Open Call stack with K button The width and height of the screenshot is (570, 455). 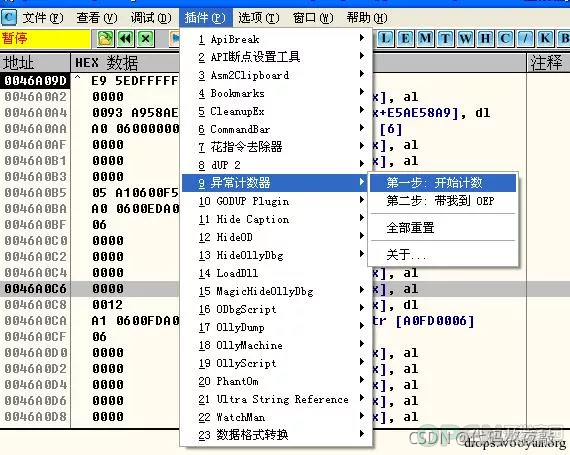pyautogui.click(x=545, y=38)
